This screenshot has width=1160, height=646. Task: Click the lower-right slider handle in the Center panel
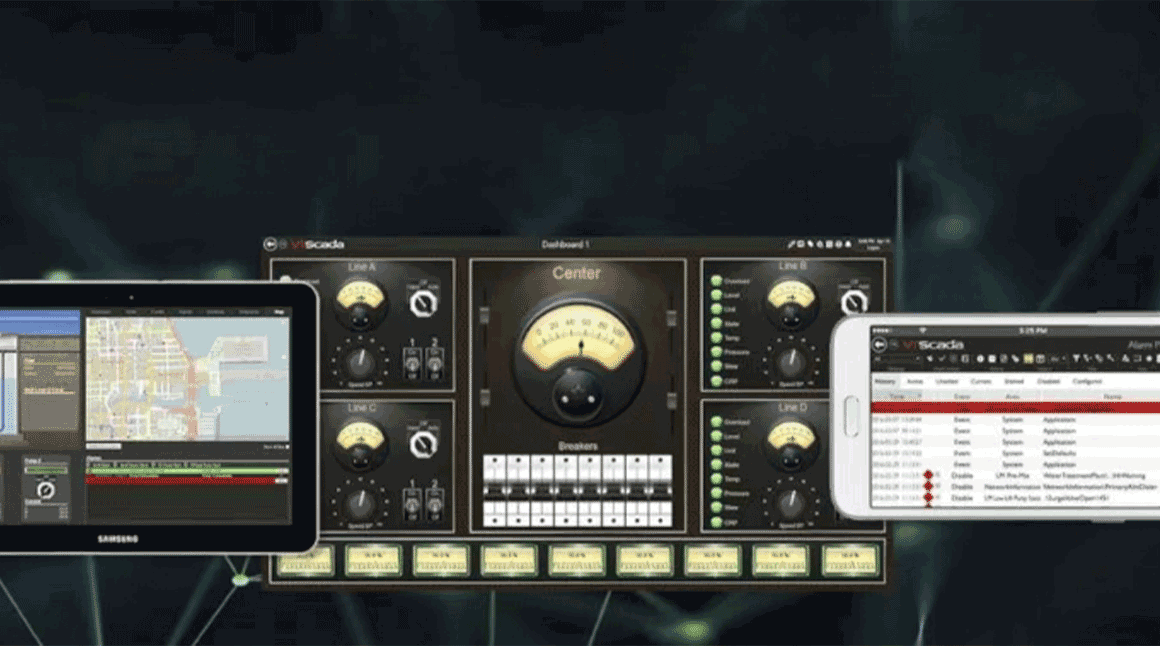[672, 400]
